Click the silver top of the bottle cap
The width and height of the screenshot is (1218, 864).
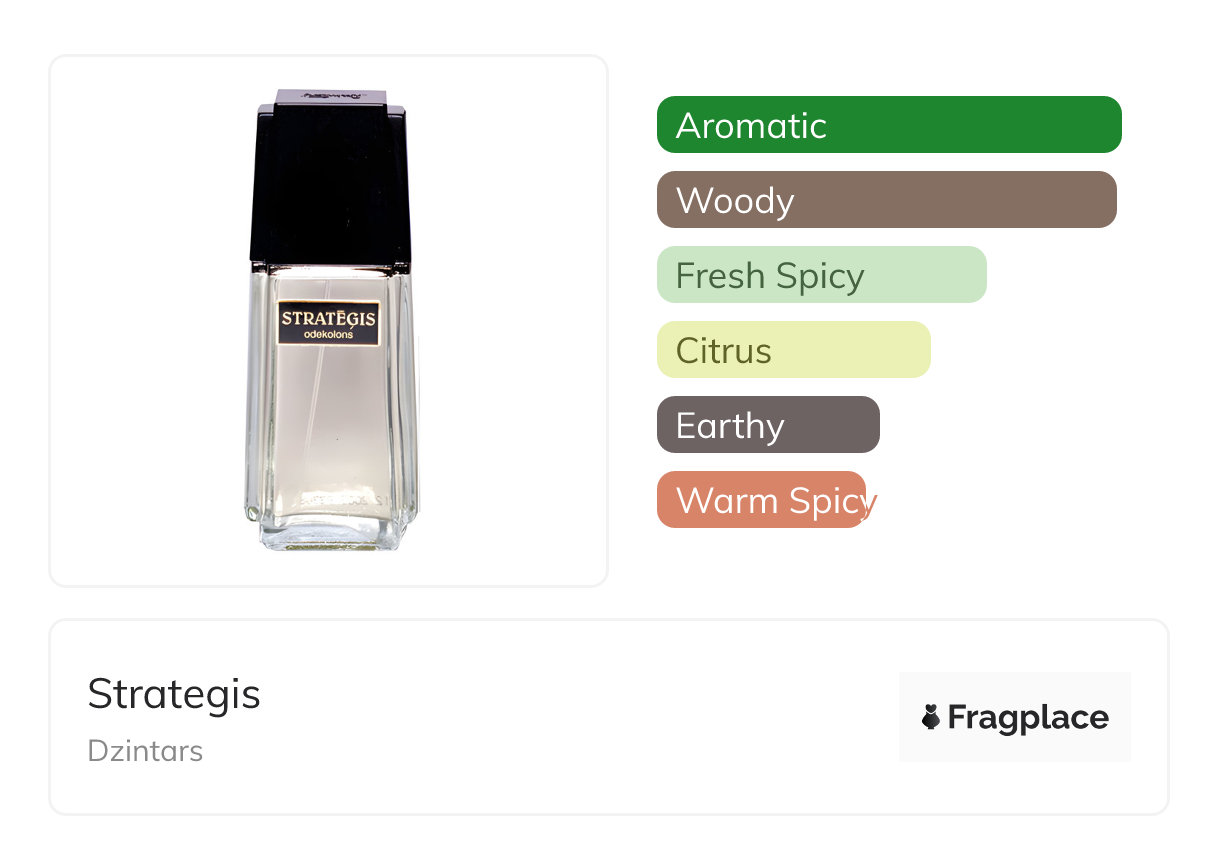coord(330,98)
